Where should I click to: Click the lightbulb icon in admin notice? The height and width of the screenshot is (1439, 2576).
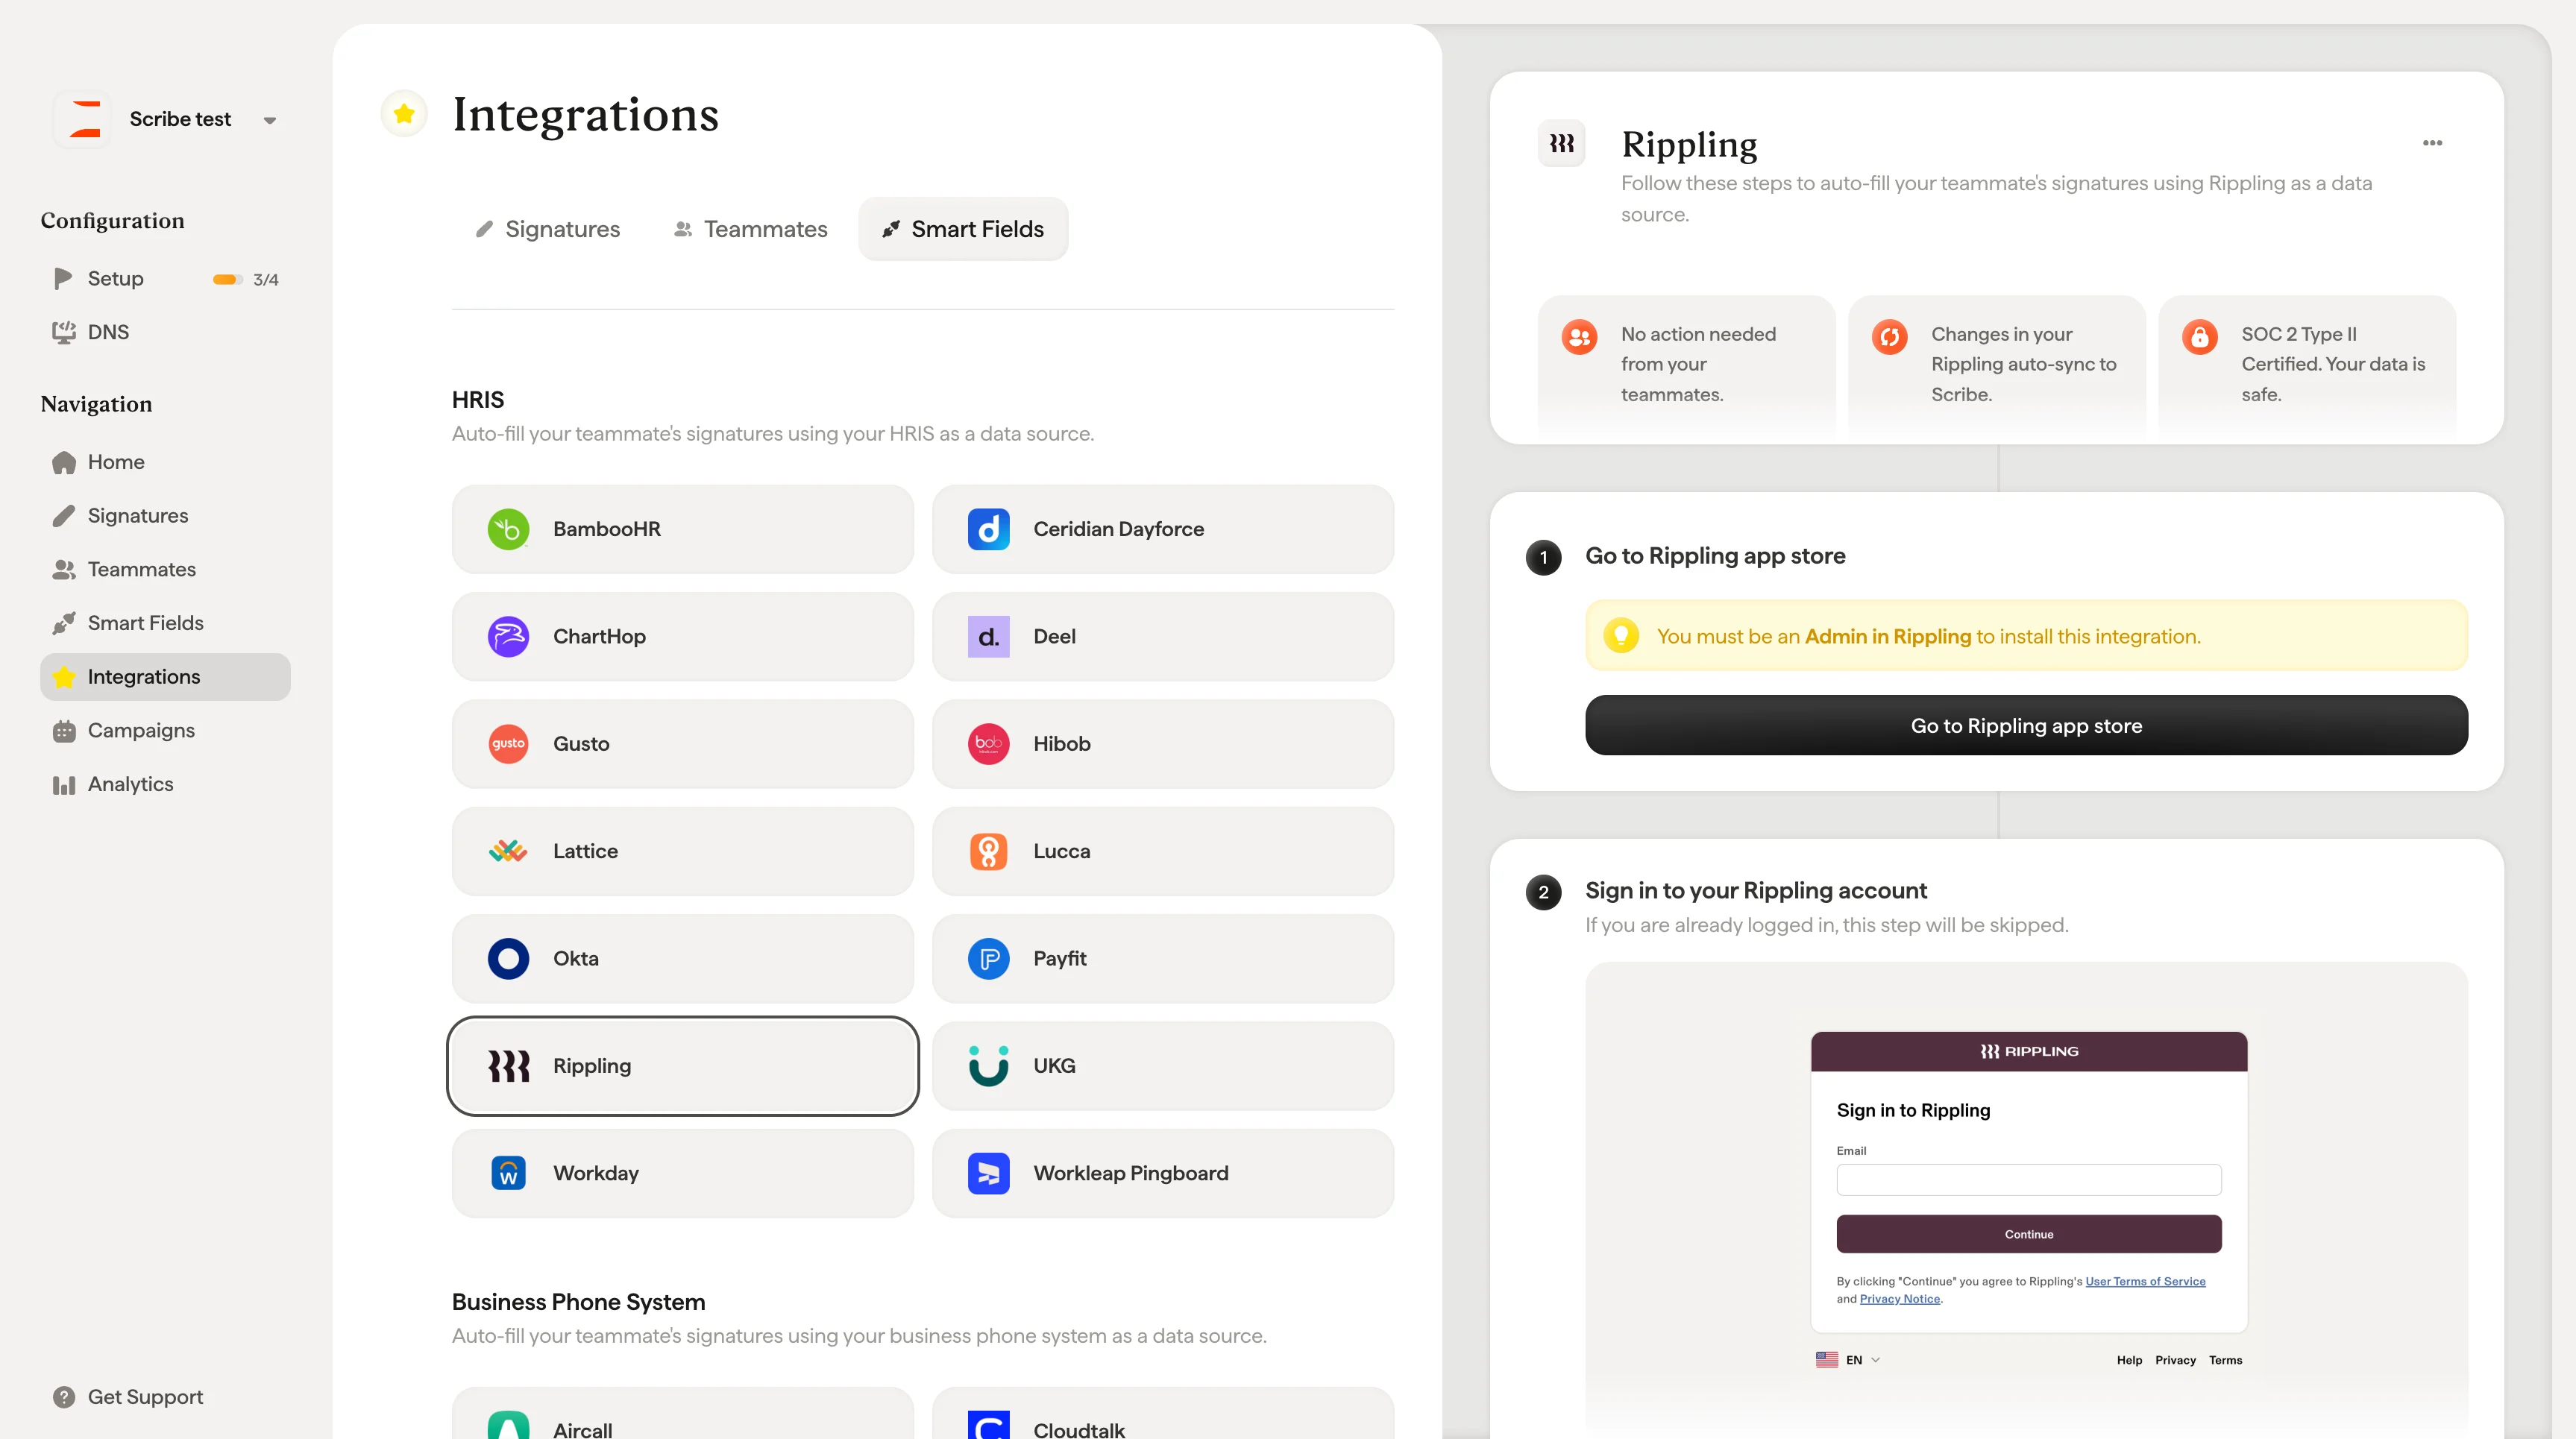point(1621,635)
